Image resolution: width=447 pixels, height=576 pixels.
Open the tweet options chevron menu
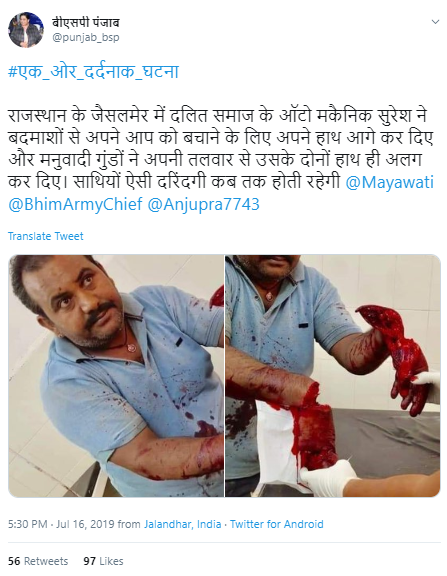tap(435, 22)
